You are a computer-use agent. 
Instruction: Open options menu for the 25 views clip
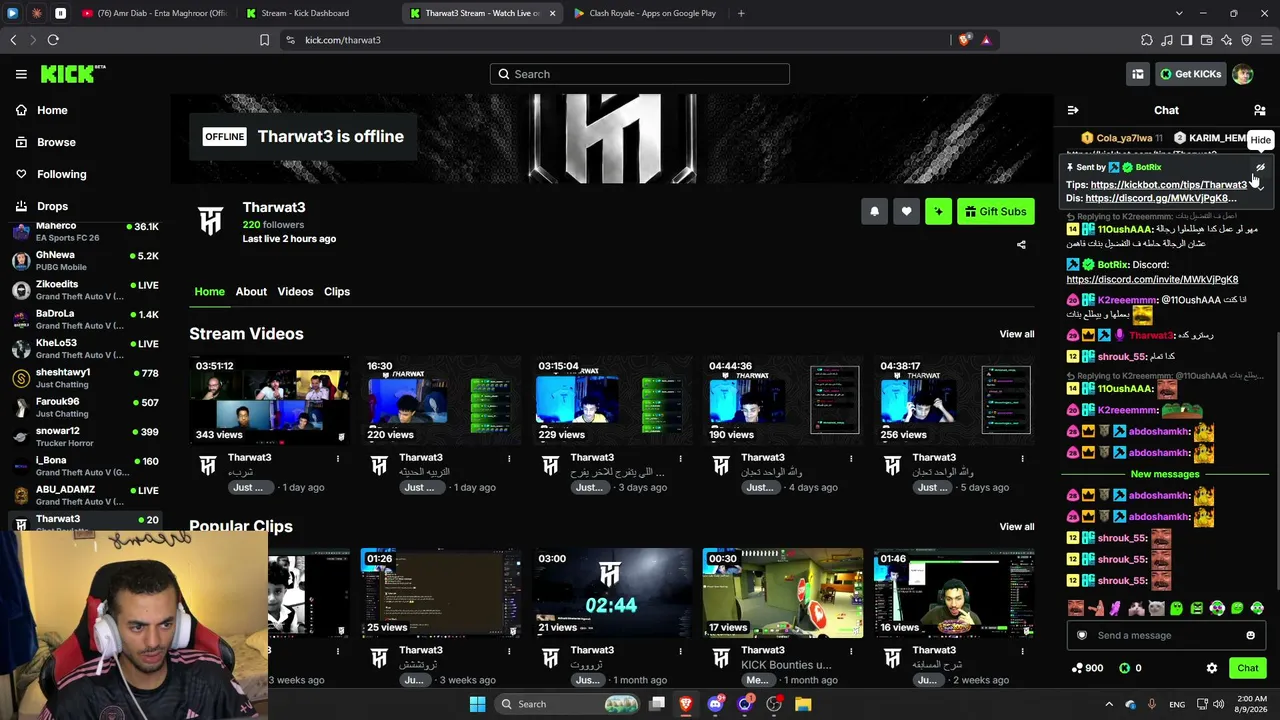tap(509, 651)
